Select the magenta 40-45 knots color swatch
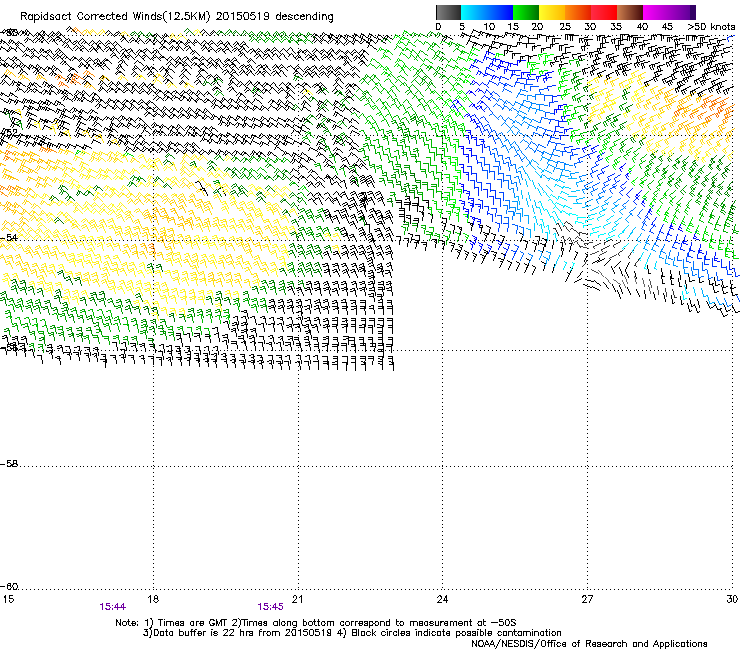 click(x=656, y=12)
